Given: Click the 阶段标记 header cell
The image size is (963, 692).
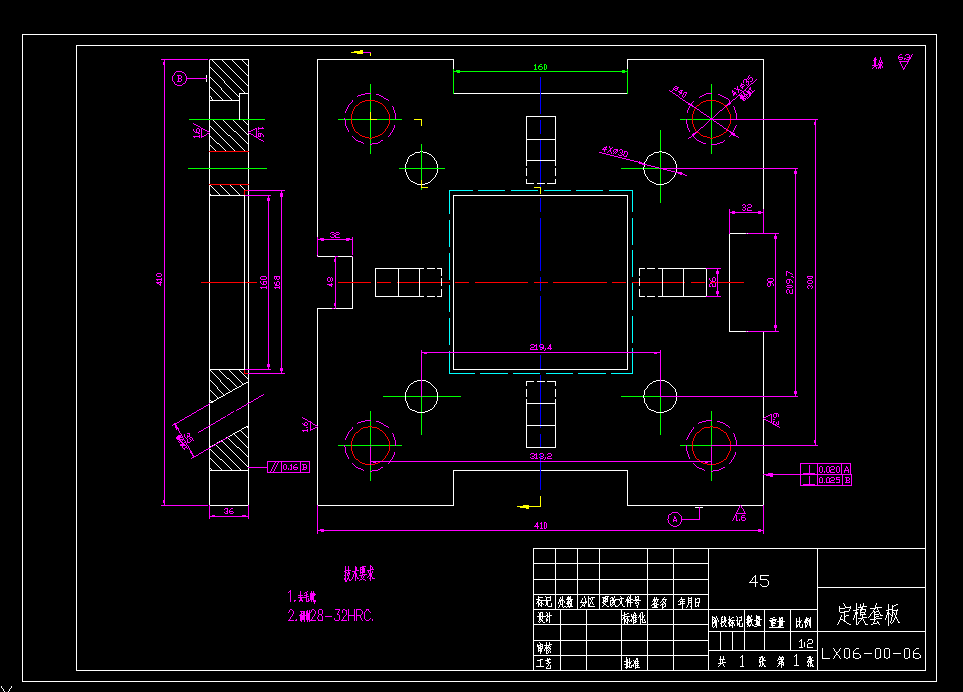Looking at the screenshot, I should (727, 622).
